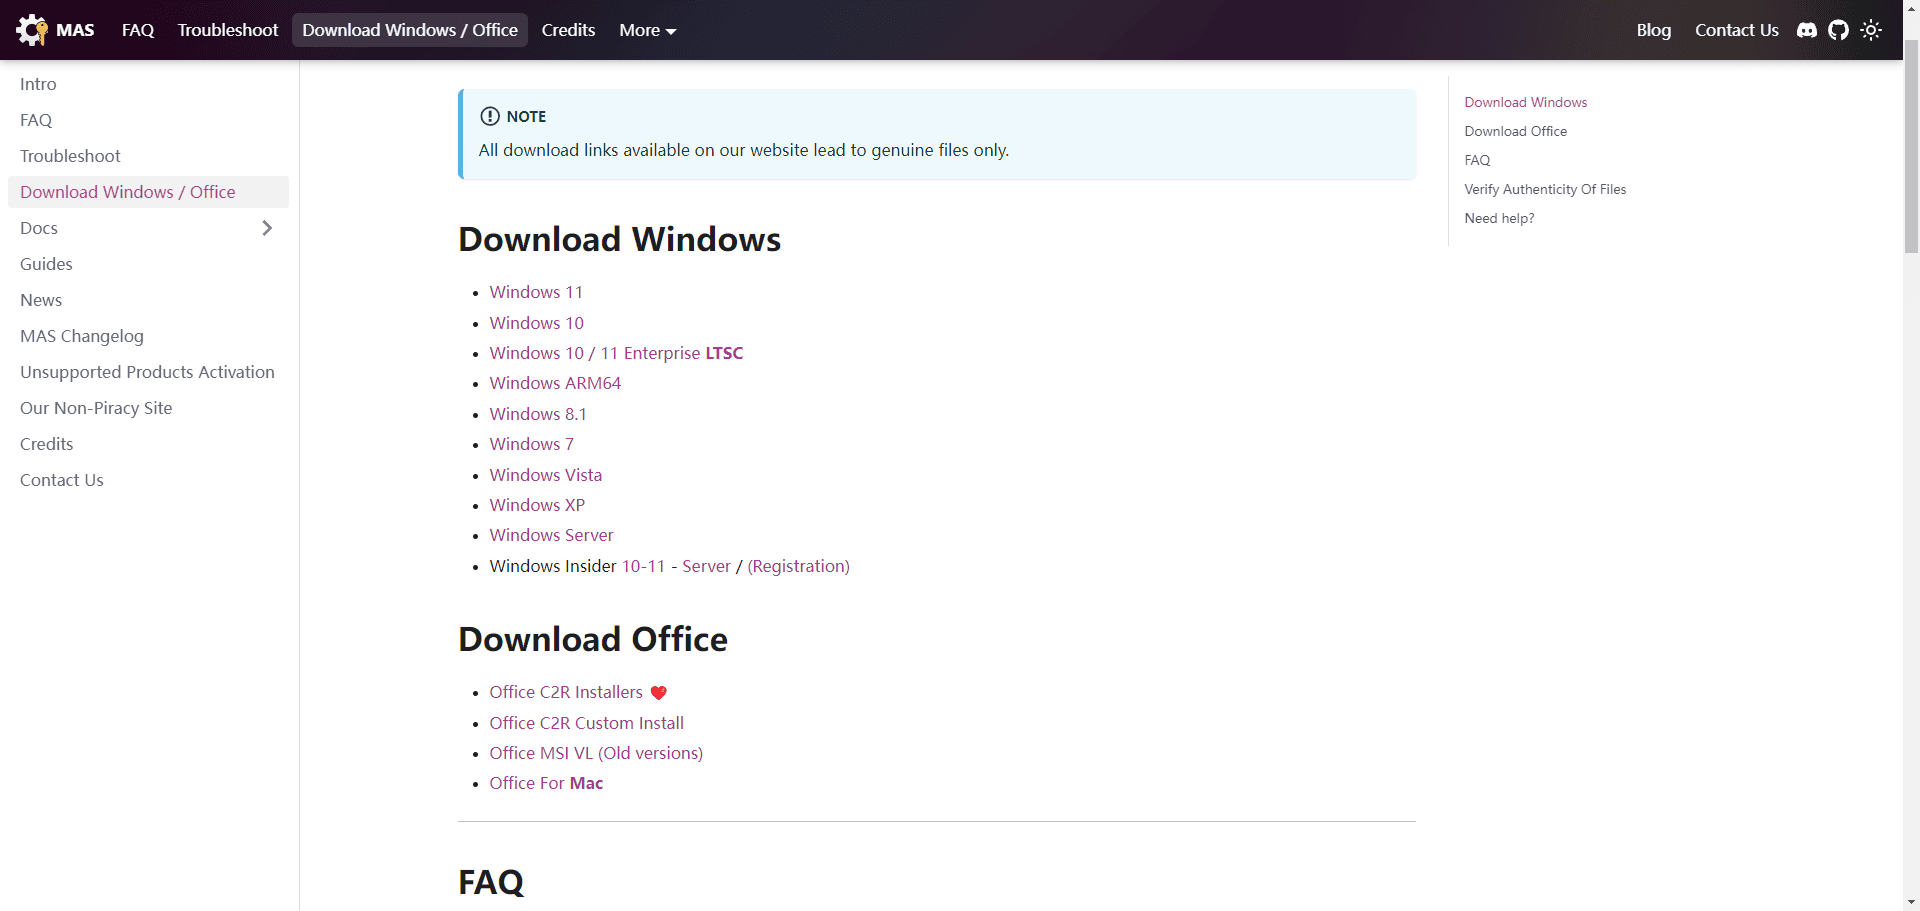This screenshot has width=1920, height=911.
Task: Click the page's vertical scrollbar thumb
Action: click(1911, 150)
